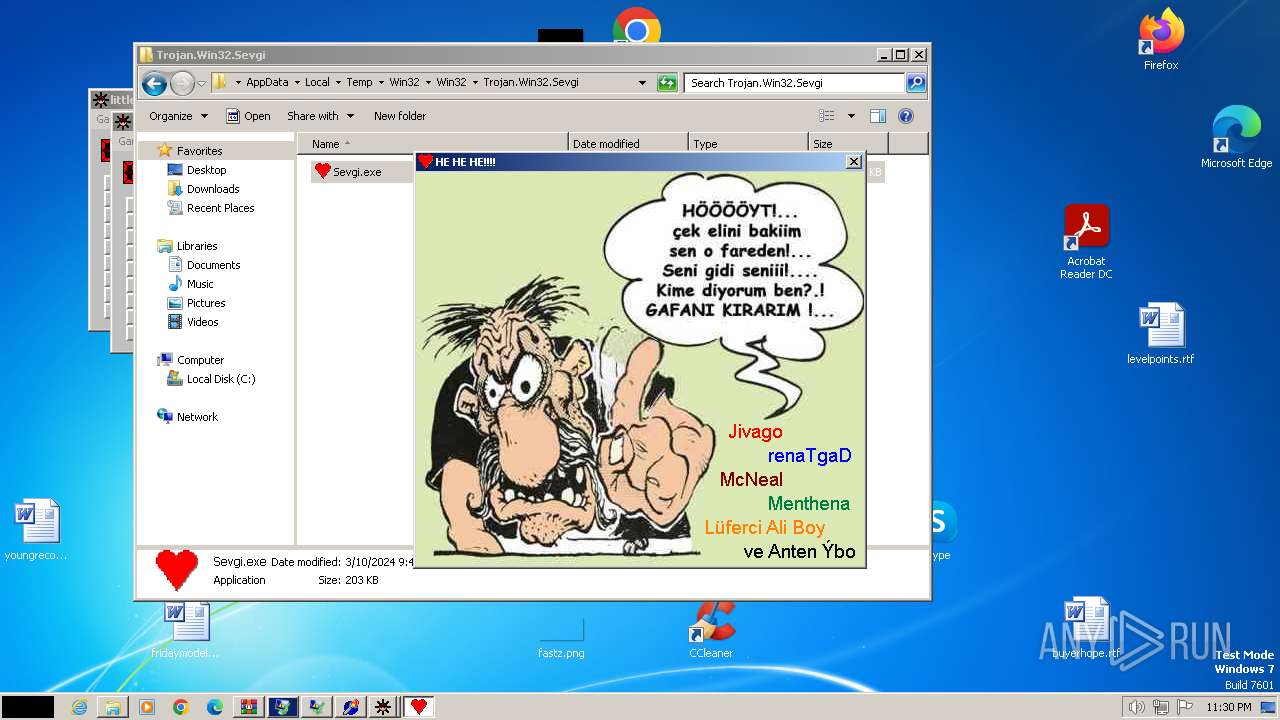The width and height of the screenshot is (1280, 720).
Task: Open the Documents library
Action: pyautogui.click(x=213, y=265)
